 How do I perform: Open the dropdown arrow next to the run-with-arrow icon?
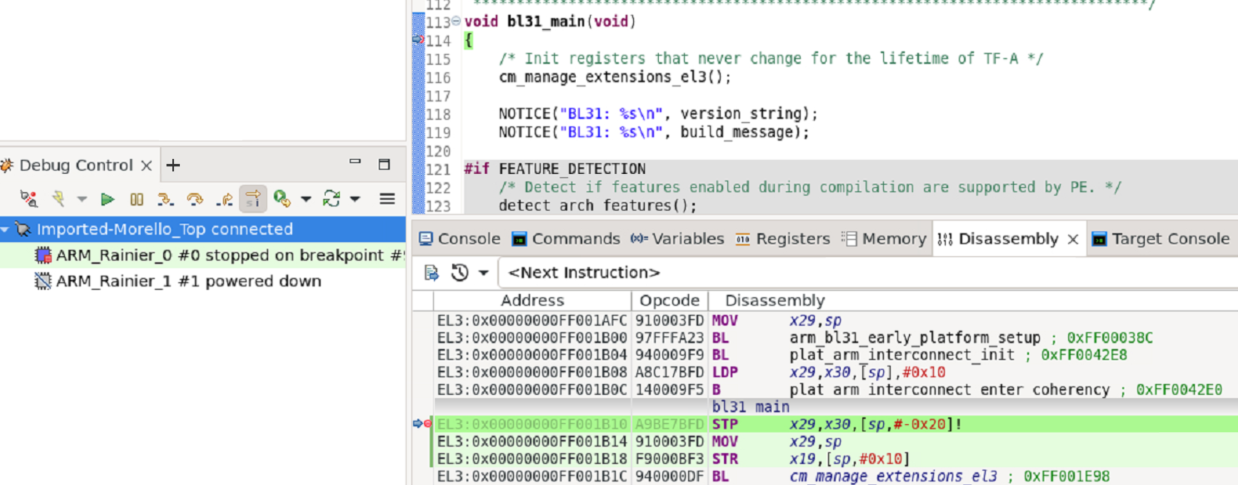(306, 200)
